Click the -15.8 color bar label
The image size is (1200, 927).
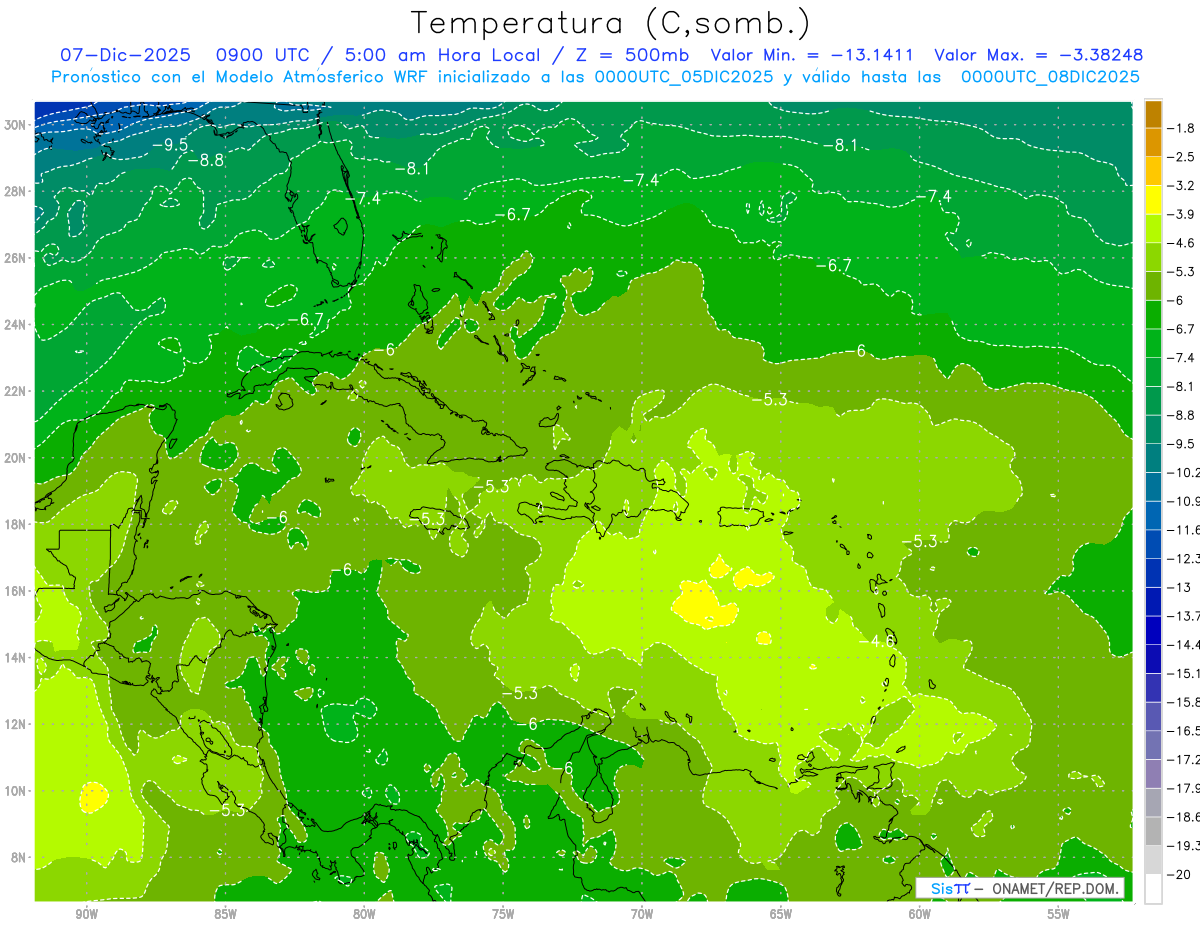coord(1184,702)
